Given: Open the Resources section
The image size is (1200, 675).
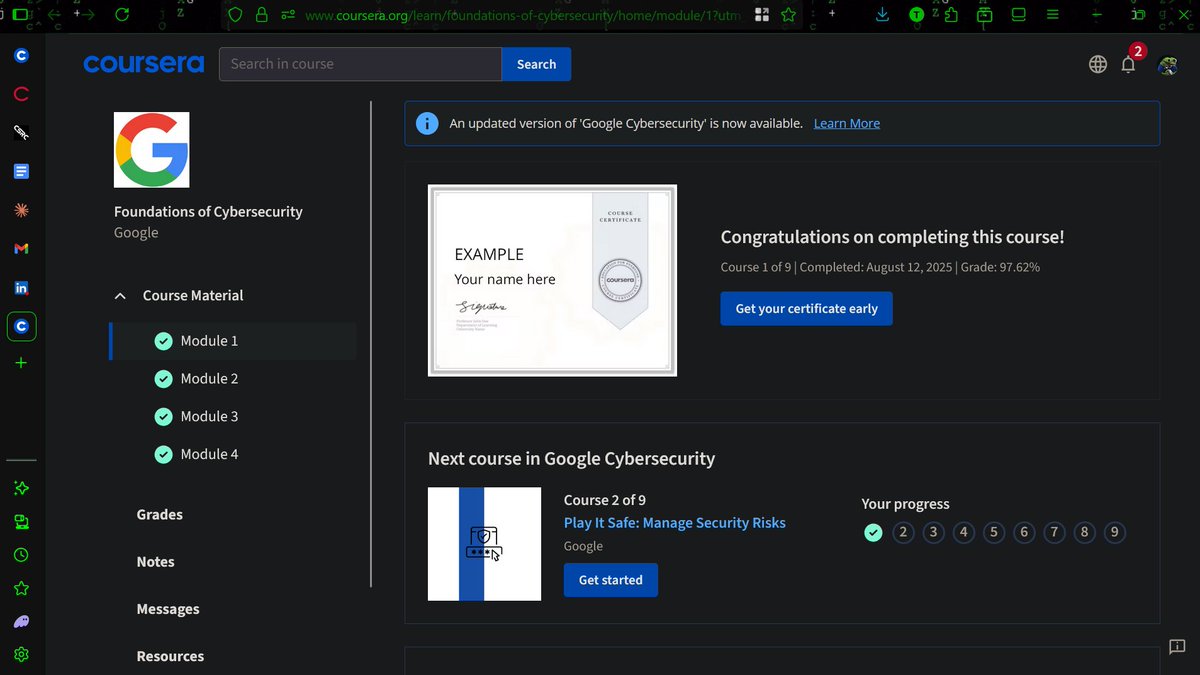Looking at the screenshot, I should pyautogui.click(x=170, y=656).
